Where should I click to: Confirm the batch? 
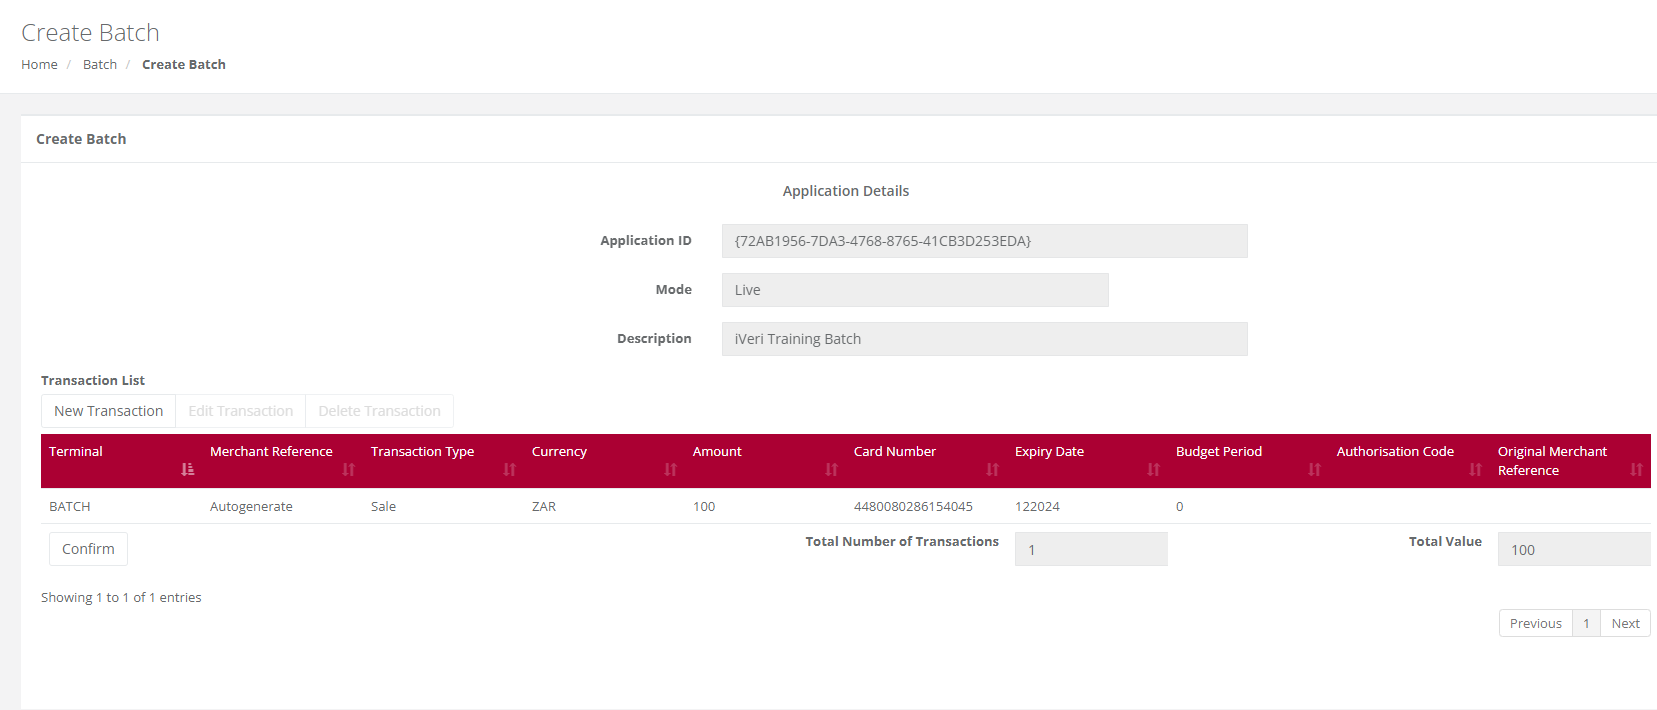(x=88, y=549)
